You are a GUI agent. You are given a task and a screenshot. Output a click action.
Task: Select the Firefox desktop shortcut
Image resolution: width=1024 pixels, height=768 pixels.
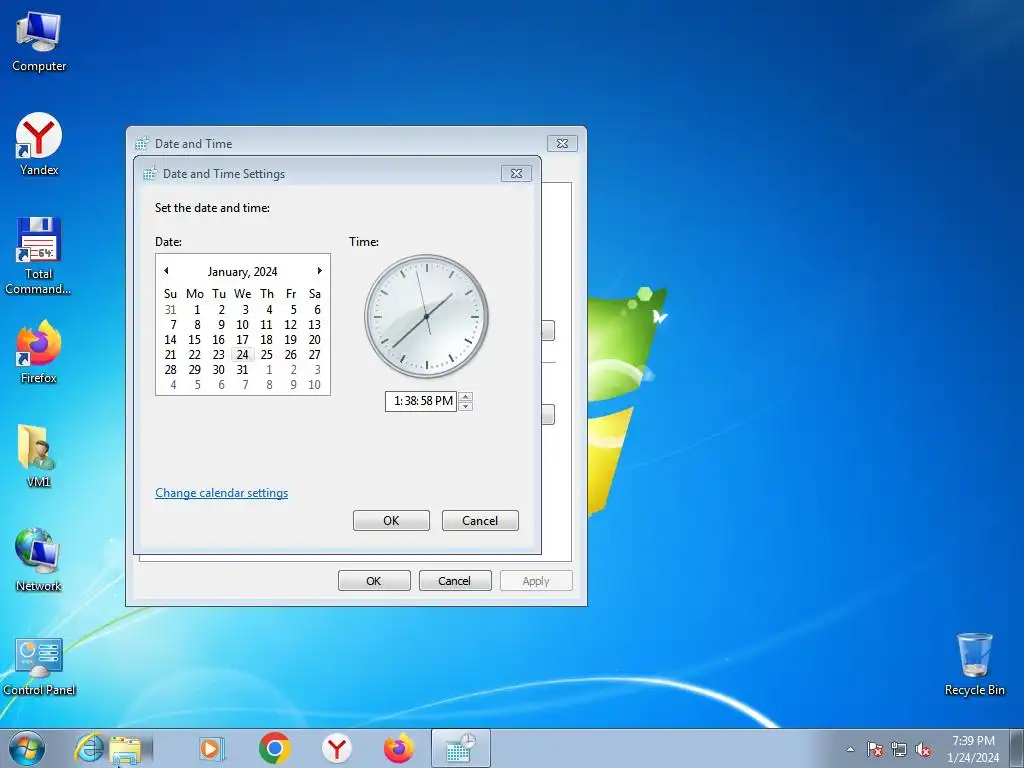point(39,352)
